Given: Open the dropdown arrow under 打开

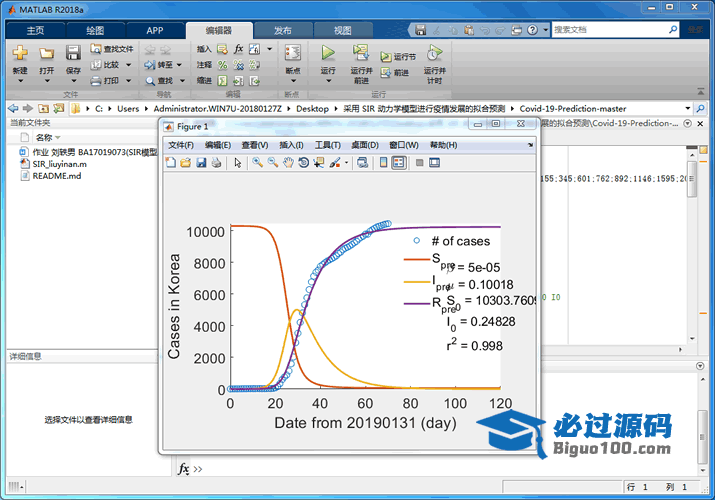Looking at the screenshot, I should coord(47,81).
